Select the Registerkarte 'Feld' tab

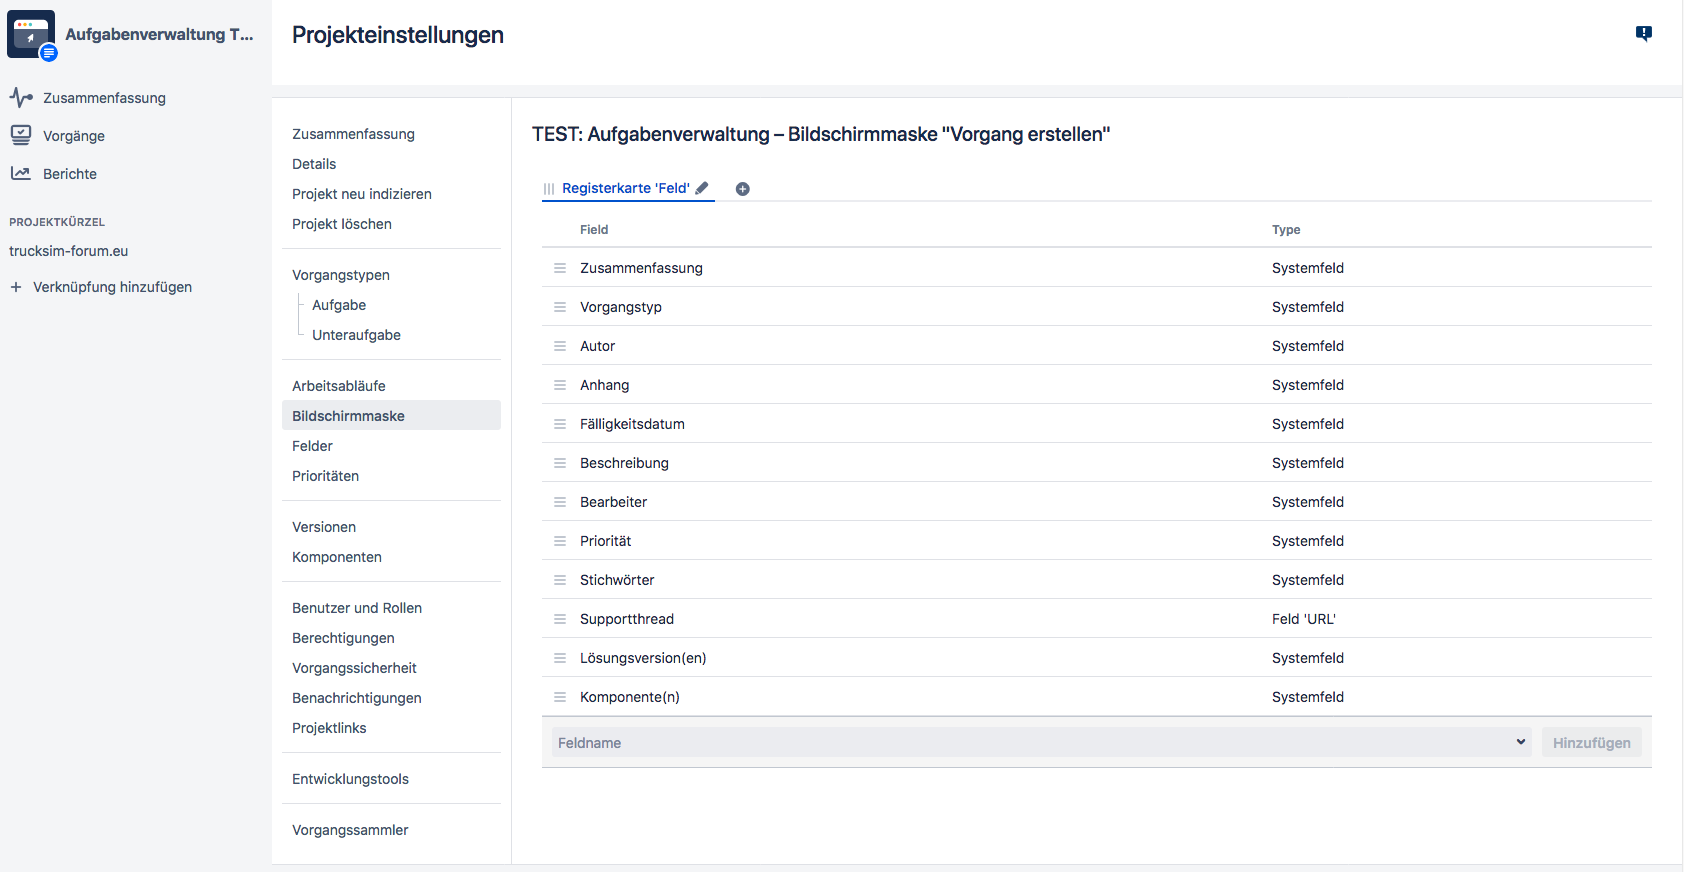point(625,188)
